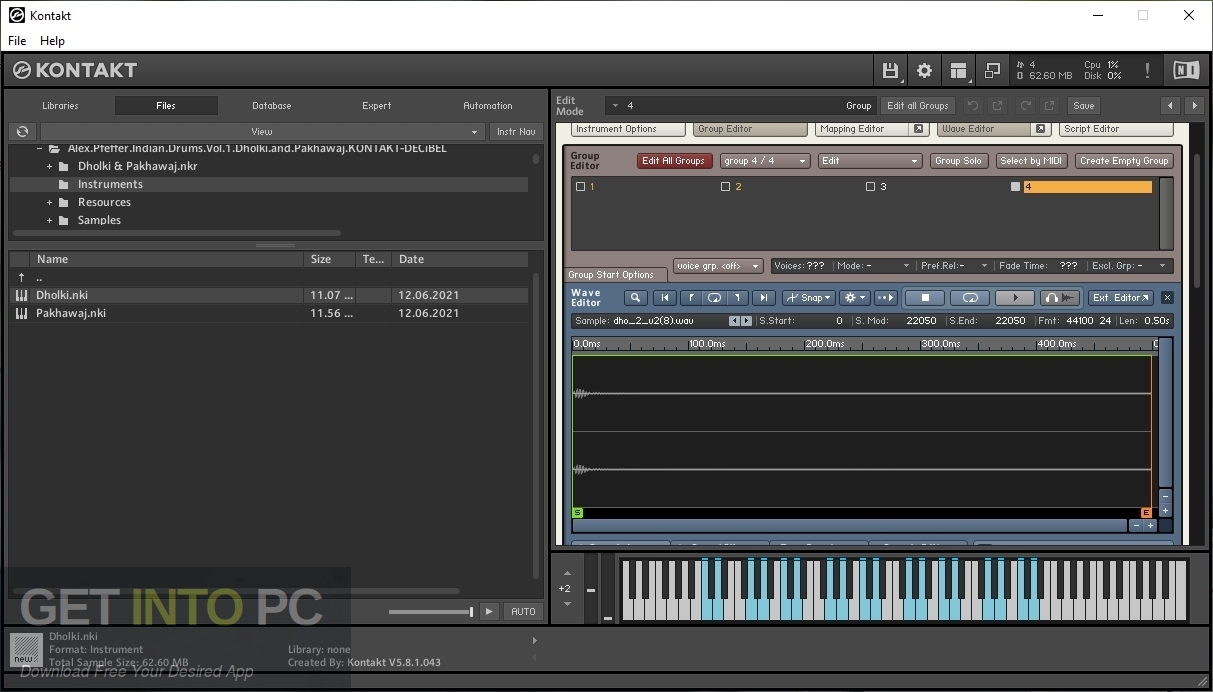1213x692 pixels.
Task: Open the Excl. Grp dropdown
Action: [x=1129, y=266]
